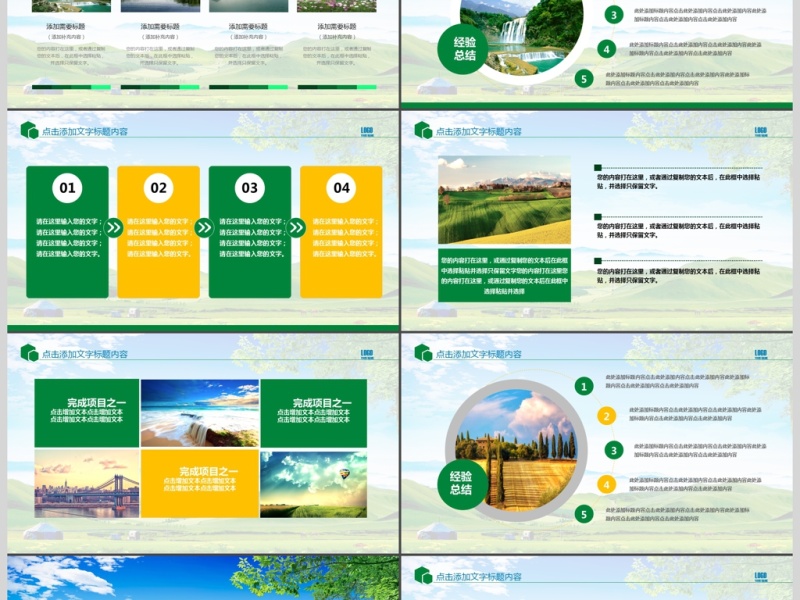Click hexagon icon above the beach photo collage
This screenshot has width=800, height=600.
tap(29, 352)
